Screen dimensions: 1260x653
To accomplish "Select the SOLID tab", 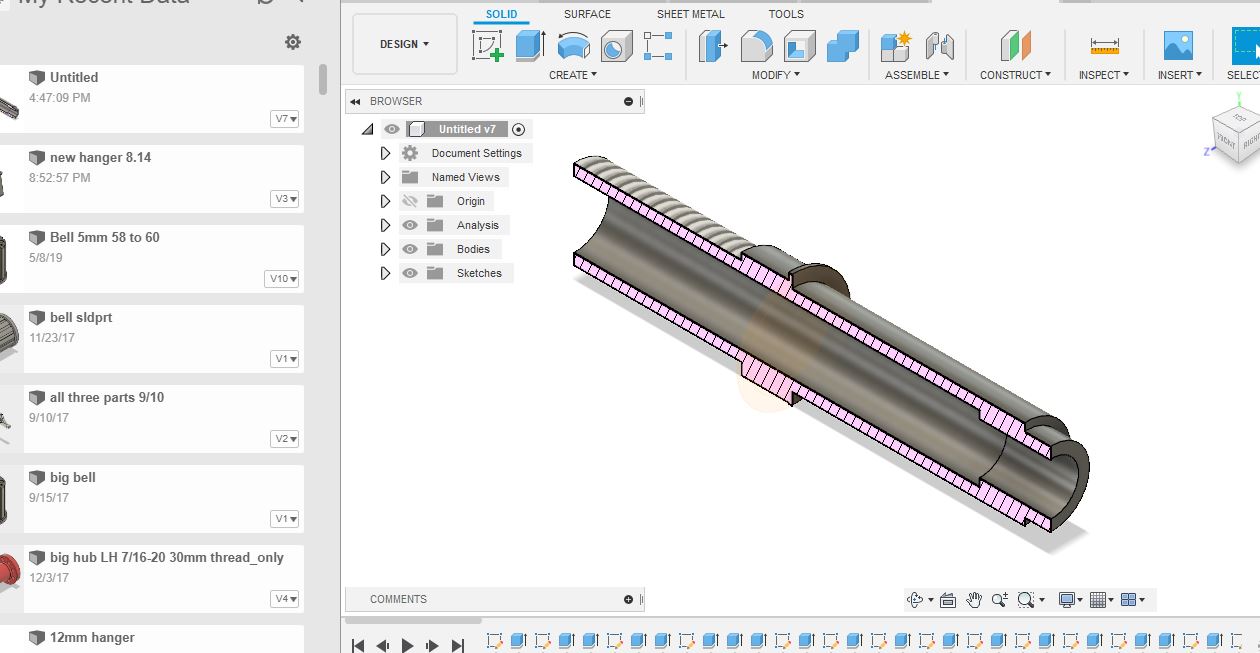I will 502,14.
